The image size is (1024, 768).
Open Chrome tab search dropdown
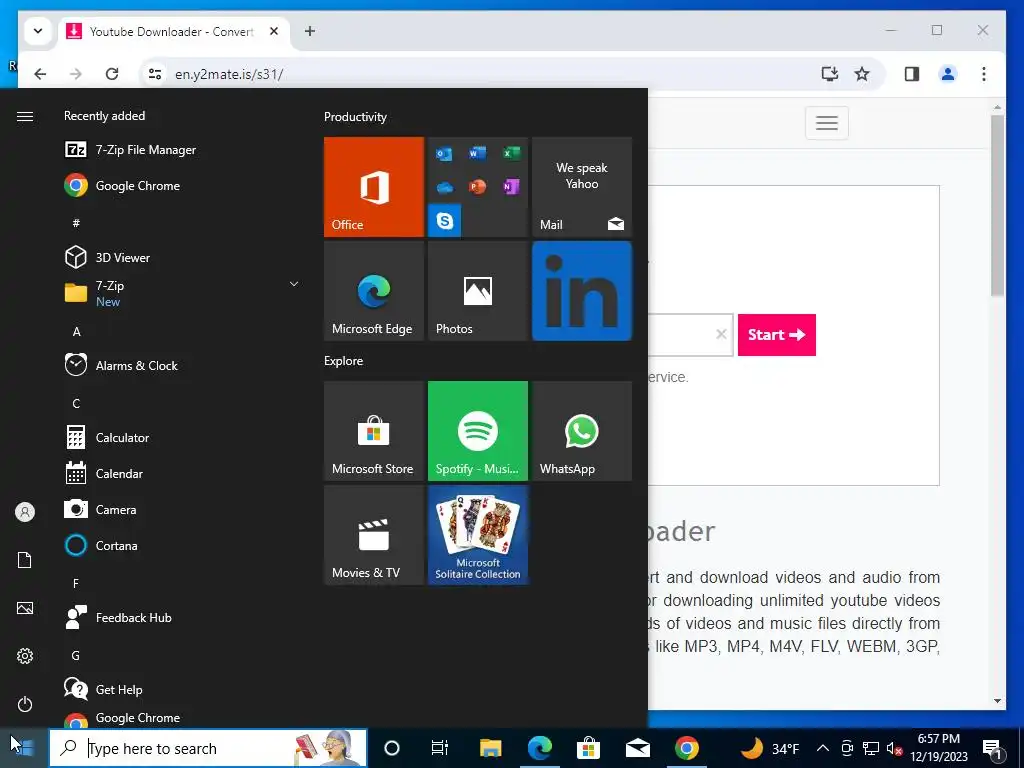click(x=38, y=31)
